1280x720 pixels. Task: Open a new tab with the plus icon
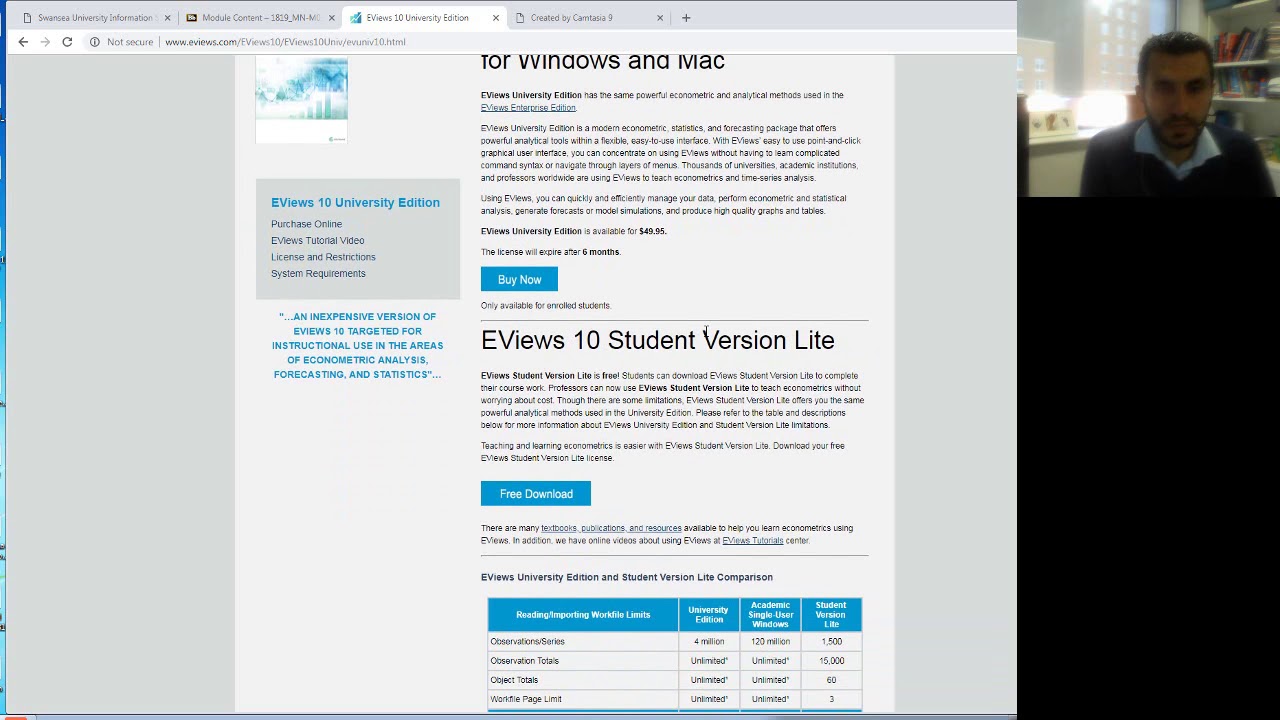coord(686,17)
